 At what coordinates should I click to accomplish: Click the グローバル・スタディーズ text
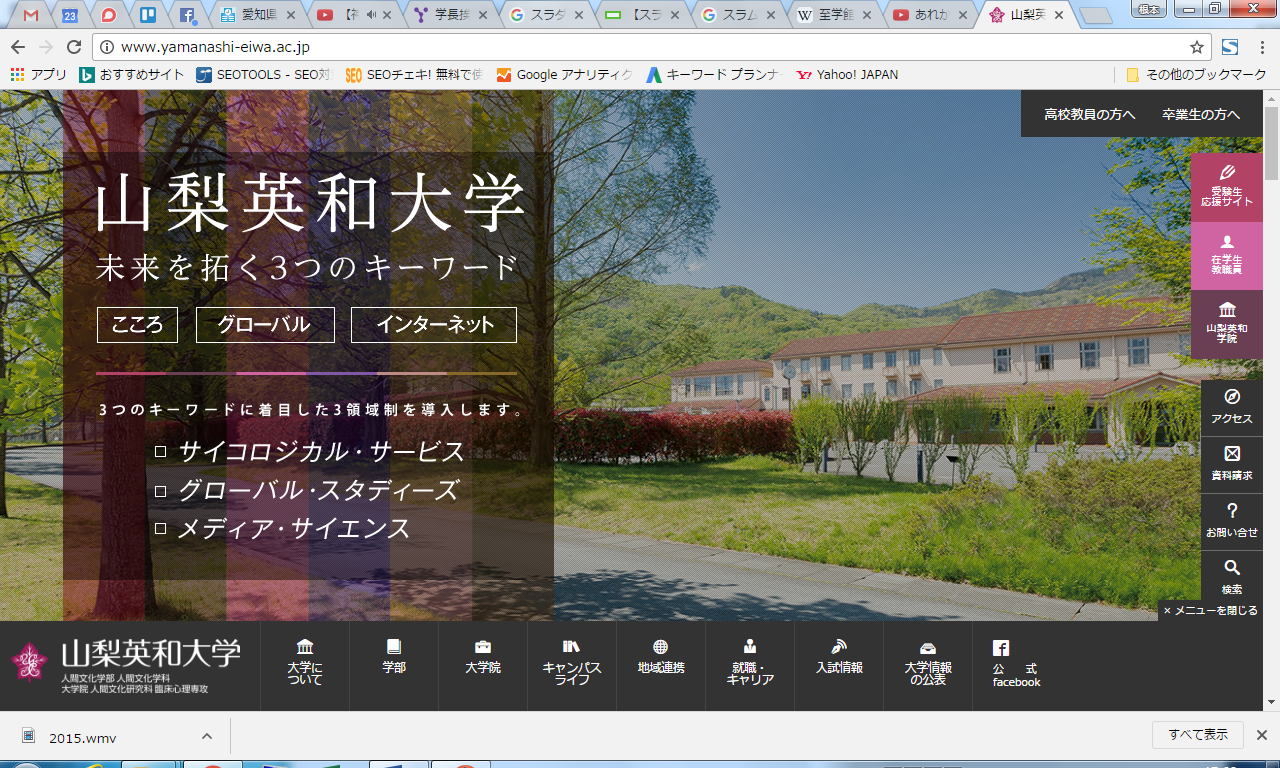318,490
